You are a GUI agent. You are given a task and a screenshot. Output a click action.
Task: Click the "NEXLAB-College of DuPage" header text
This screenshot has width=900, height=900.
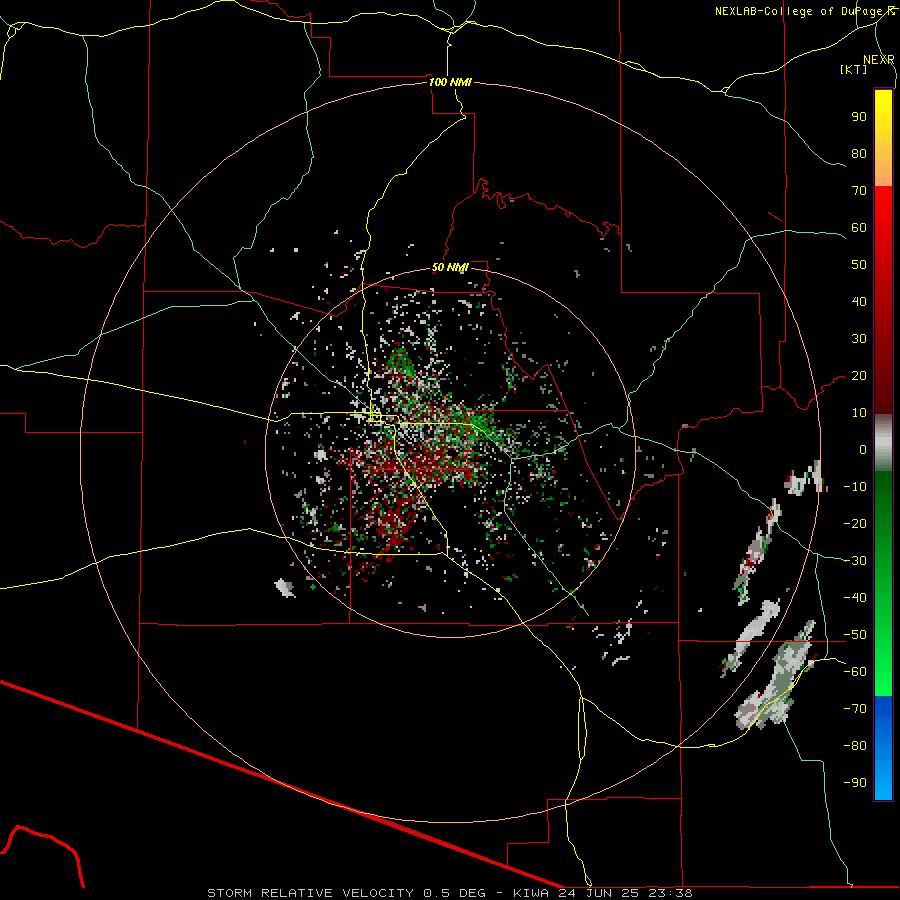coord(800,11)
